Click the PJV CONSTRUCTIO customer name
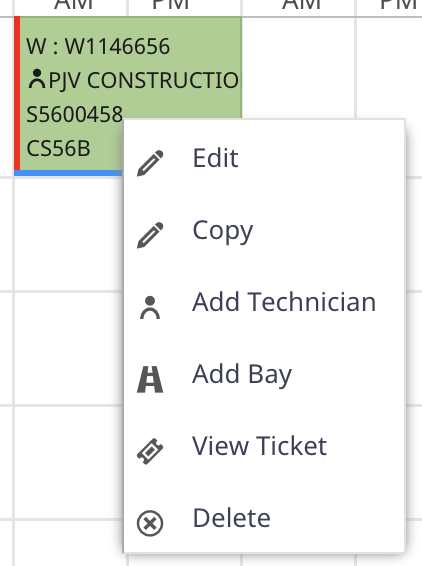The height and width of the screenshot is (566, 422). [144, 80]
